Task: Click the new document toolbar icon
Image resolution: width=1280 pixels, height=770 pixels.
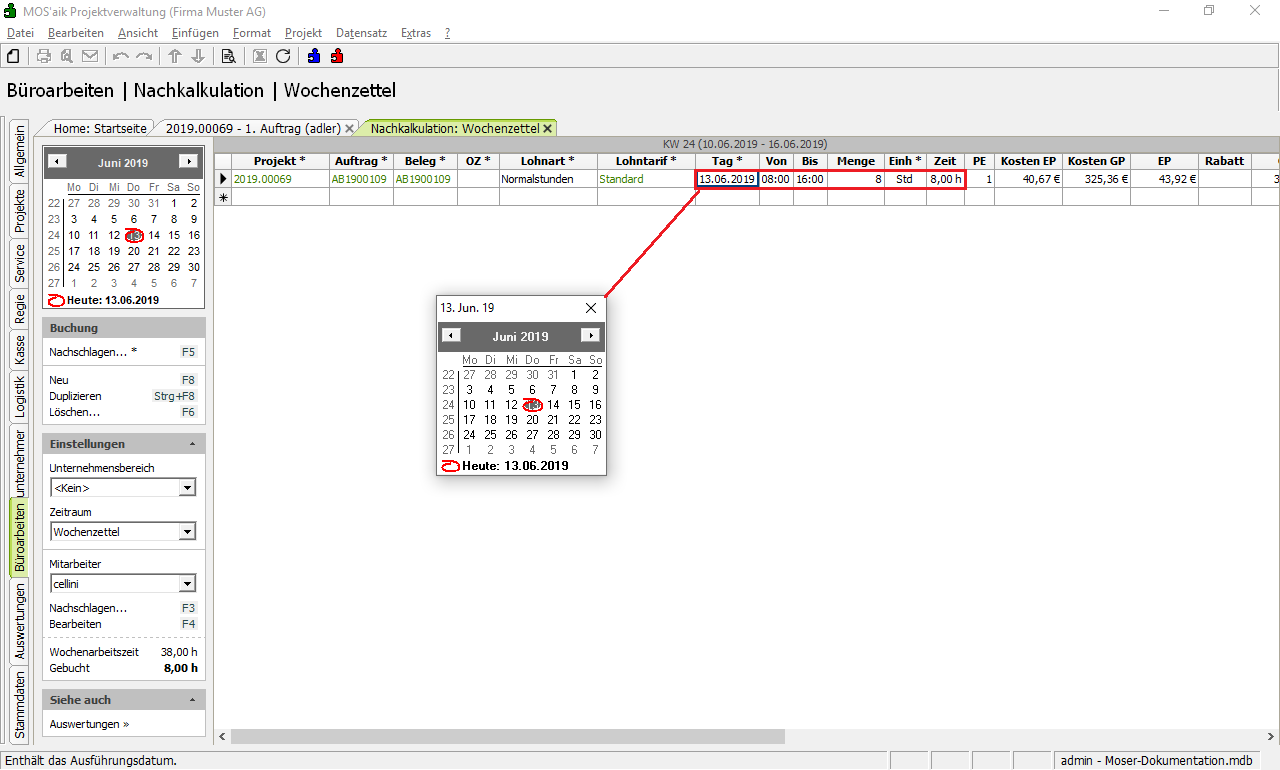Action: click(14, 56)
